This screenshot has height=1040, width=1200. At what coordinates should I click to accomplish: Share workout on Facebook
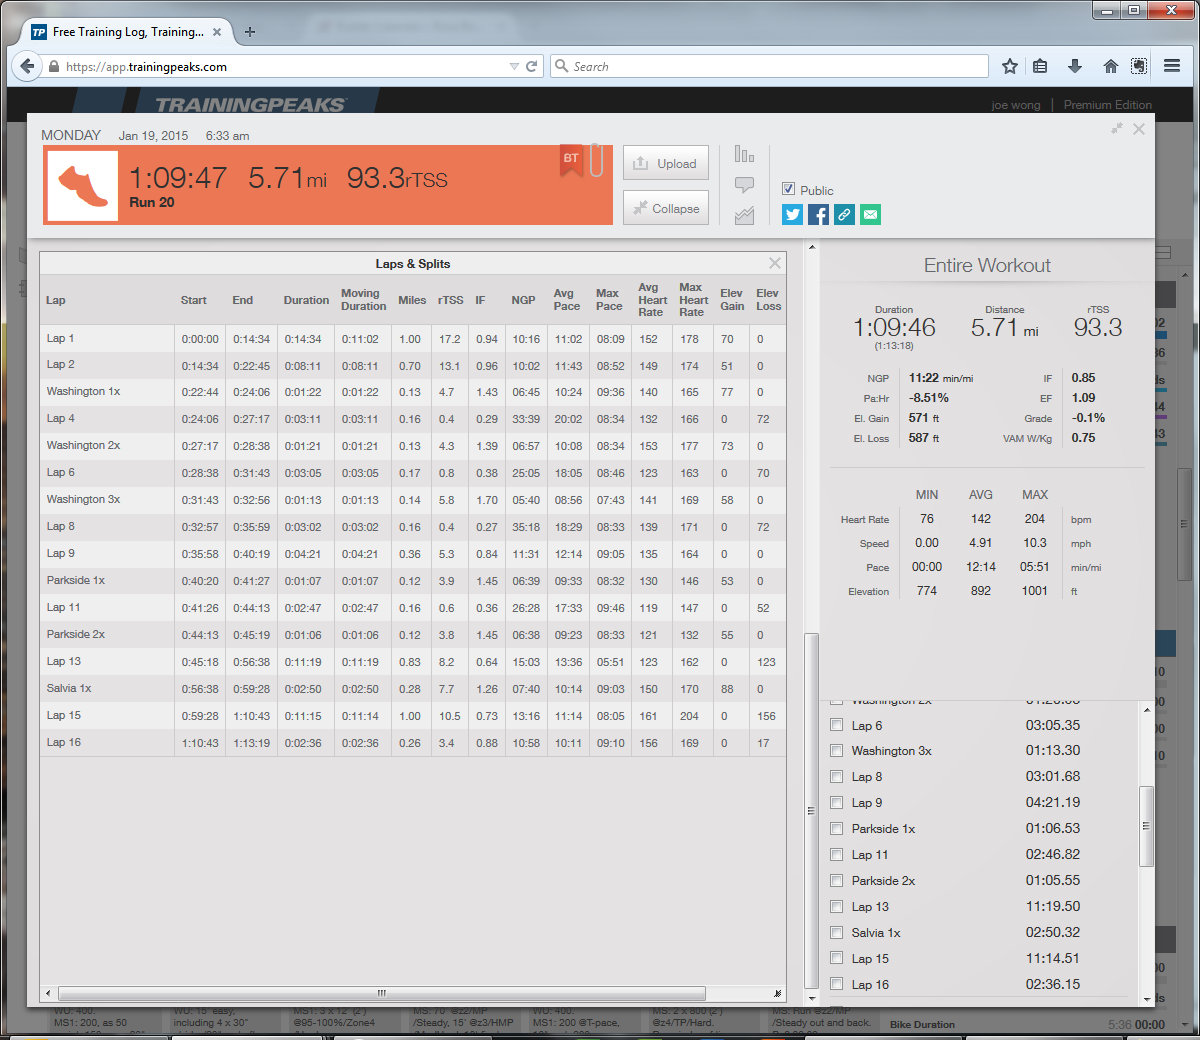pyautogui.click(x=818, y=214)
